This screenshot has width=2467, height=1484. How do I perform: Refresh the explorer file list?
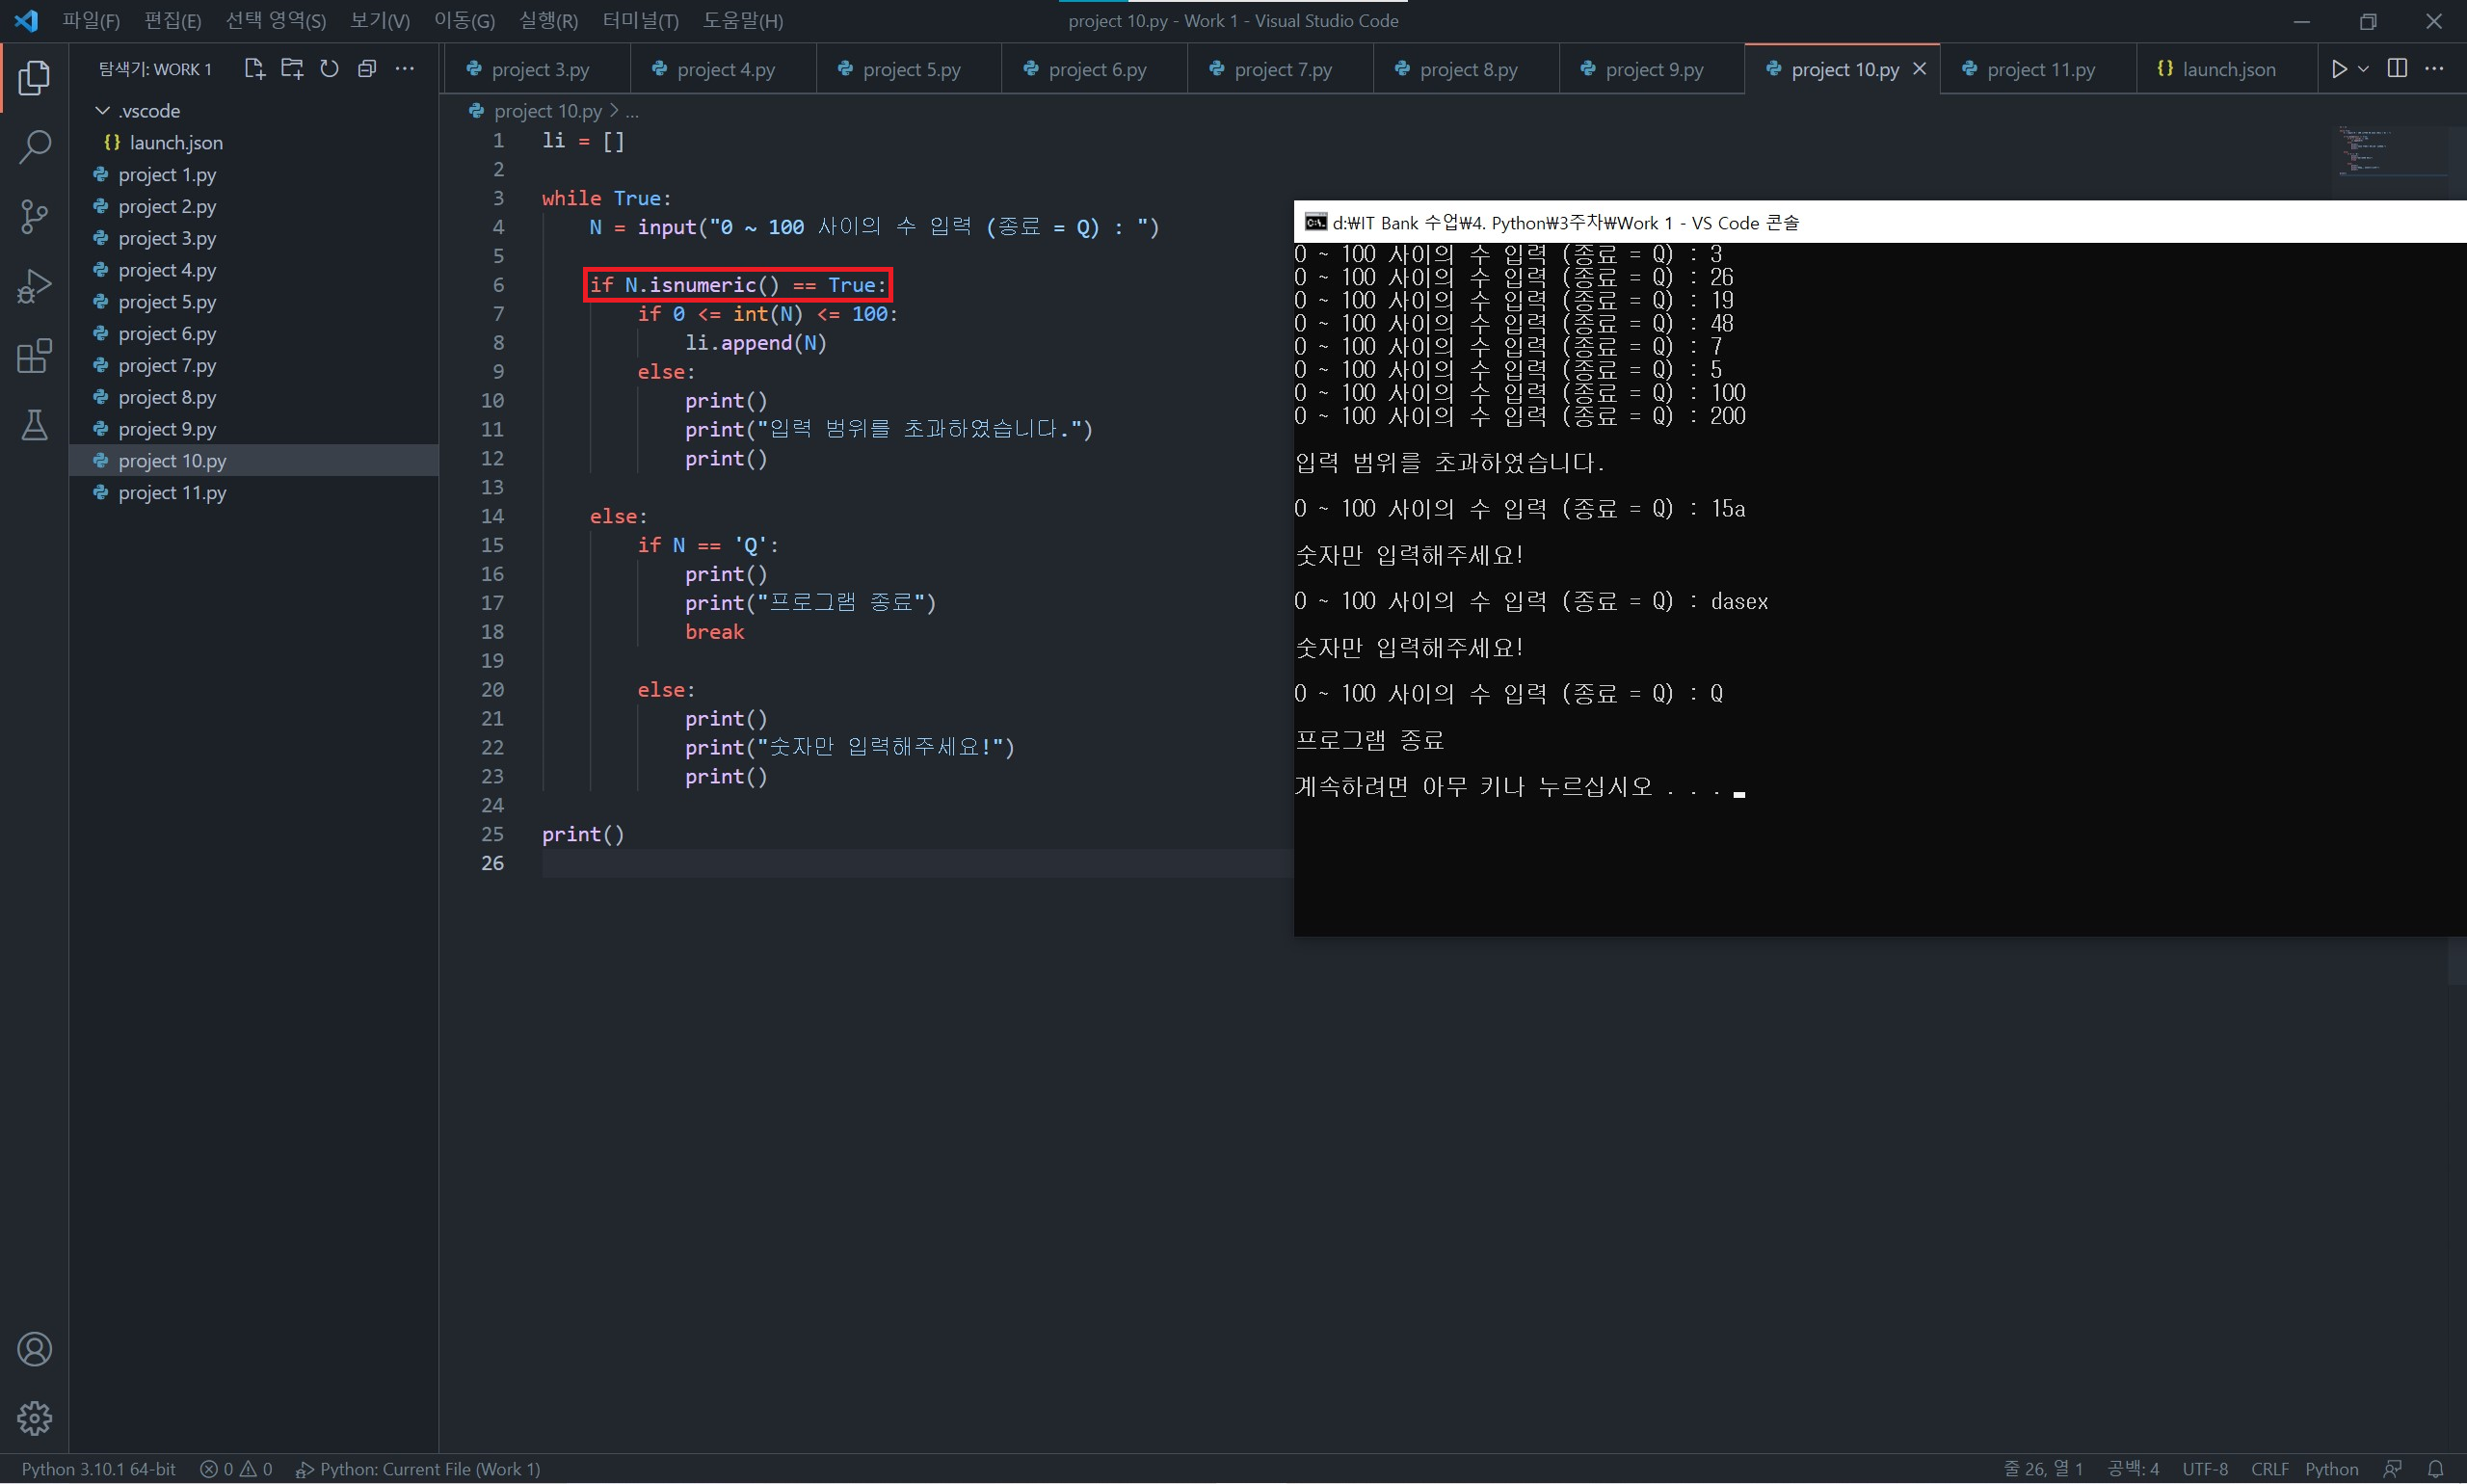tap(329, 68)
